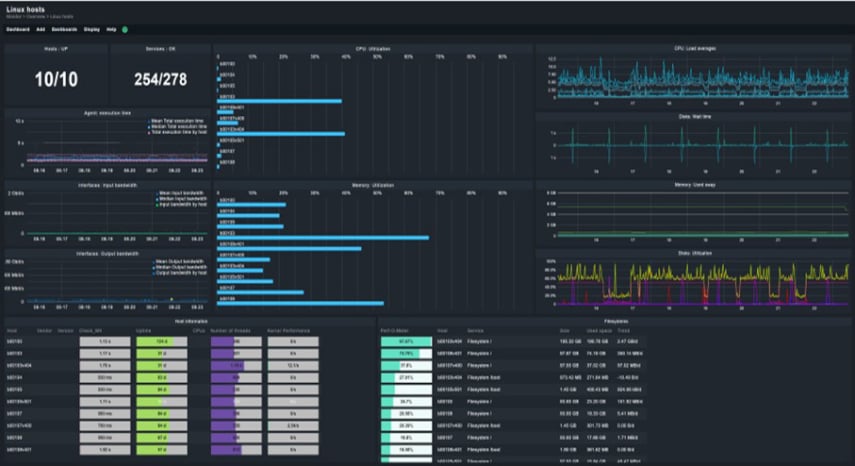855x466 pixels.
Task: Sort Filesystems table by Used space column
Action: pyautogui.click(x=600, y=329)
